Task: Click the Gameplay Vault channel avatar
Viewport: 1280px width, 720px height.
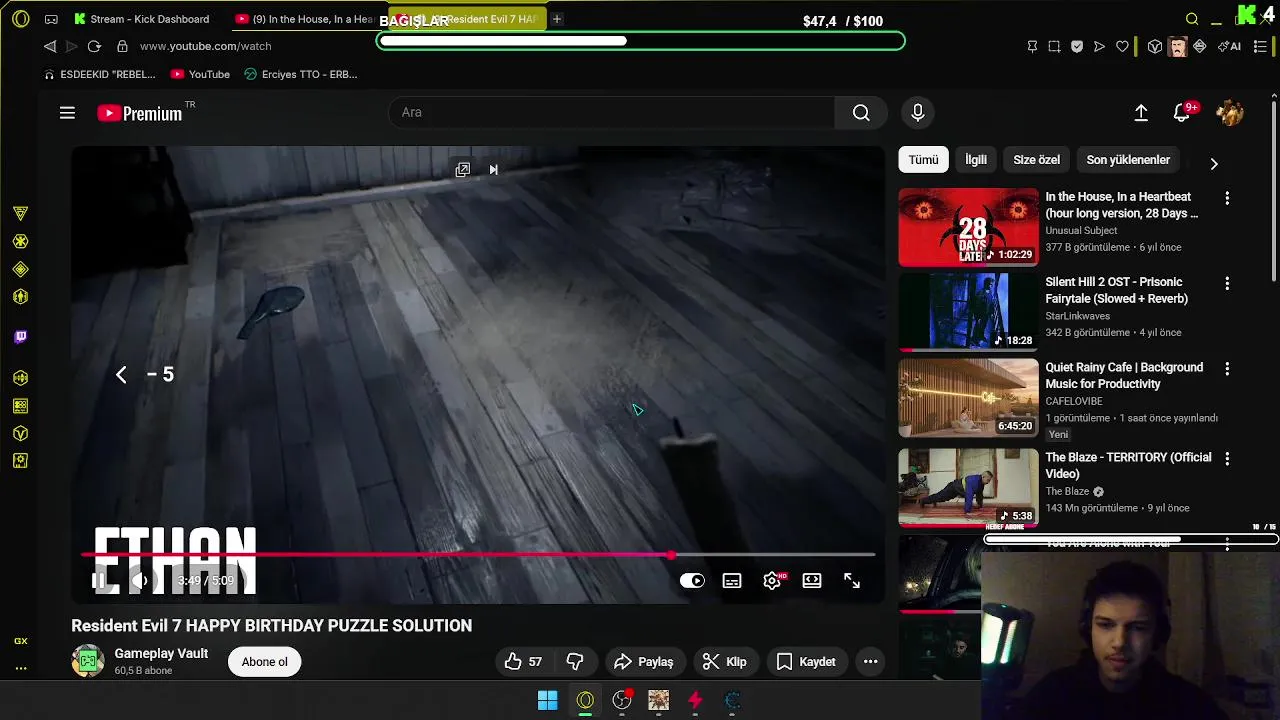Action: point(88,661)
